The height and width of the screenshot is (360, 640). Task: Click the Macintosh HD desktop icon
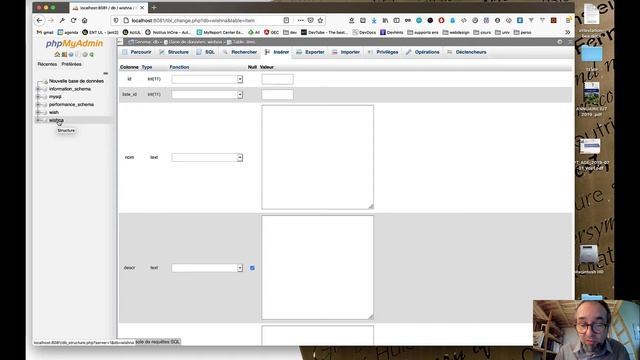click(x=589, y=259)
